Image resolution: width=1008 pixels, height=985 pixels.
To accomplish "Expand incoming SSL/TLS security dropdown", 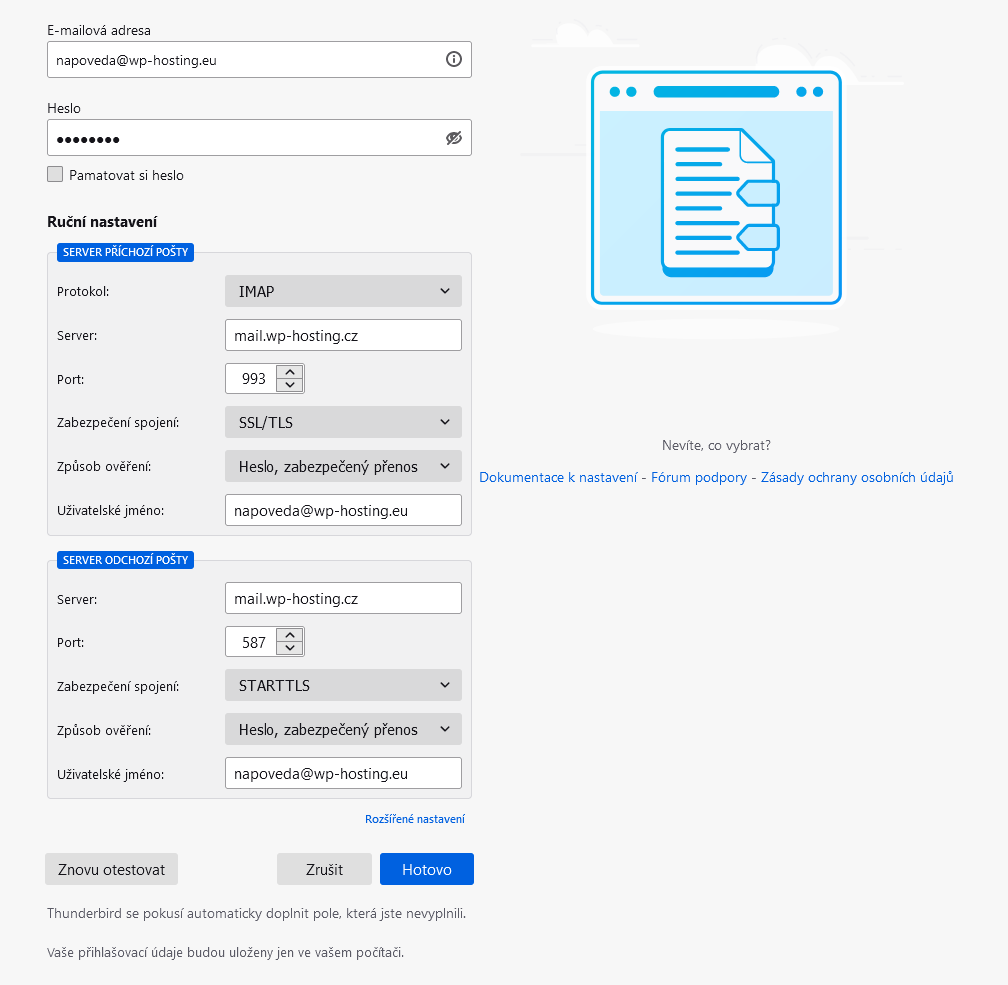I will (x=343, y=422).
